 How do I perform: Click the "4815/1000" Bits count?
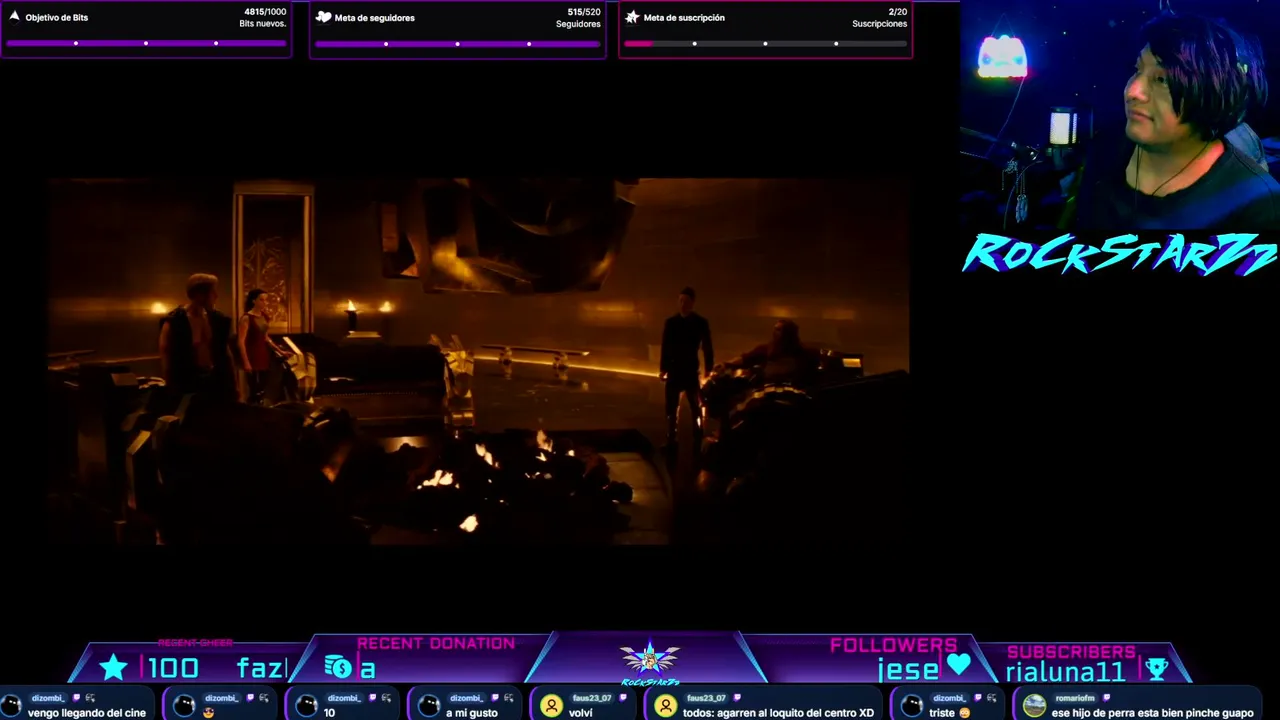click(265, 12)
